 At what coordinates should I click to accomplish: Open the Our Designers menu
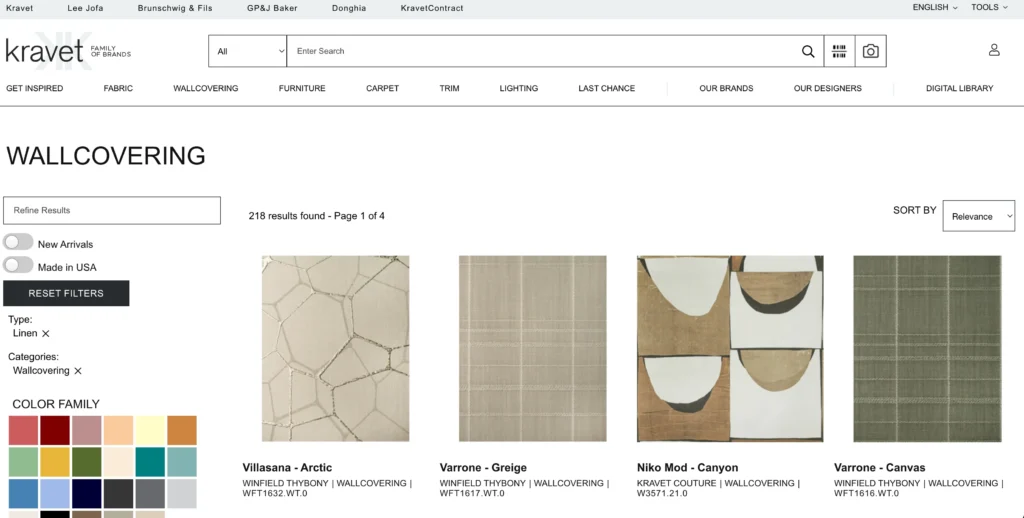[827, 88]
